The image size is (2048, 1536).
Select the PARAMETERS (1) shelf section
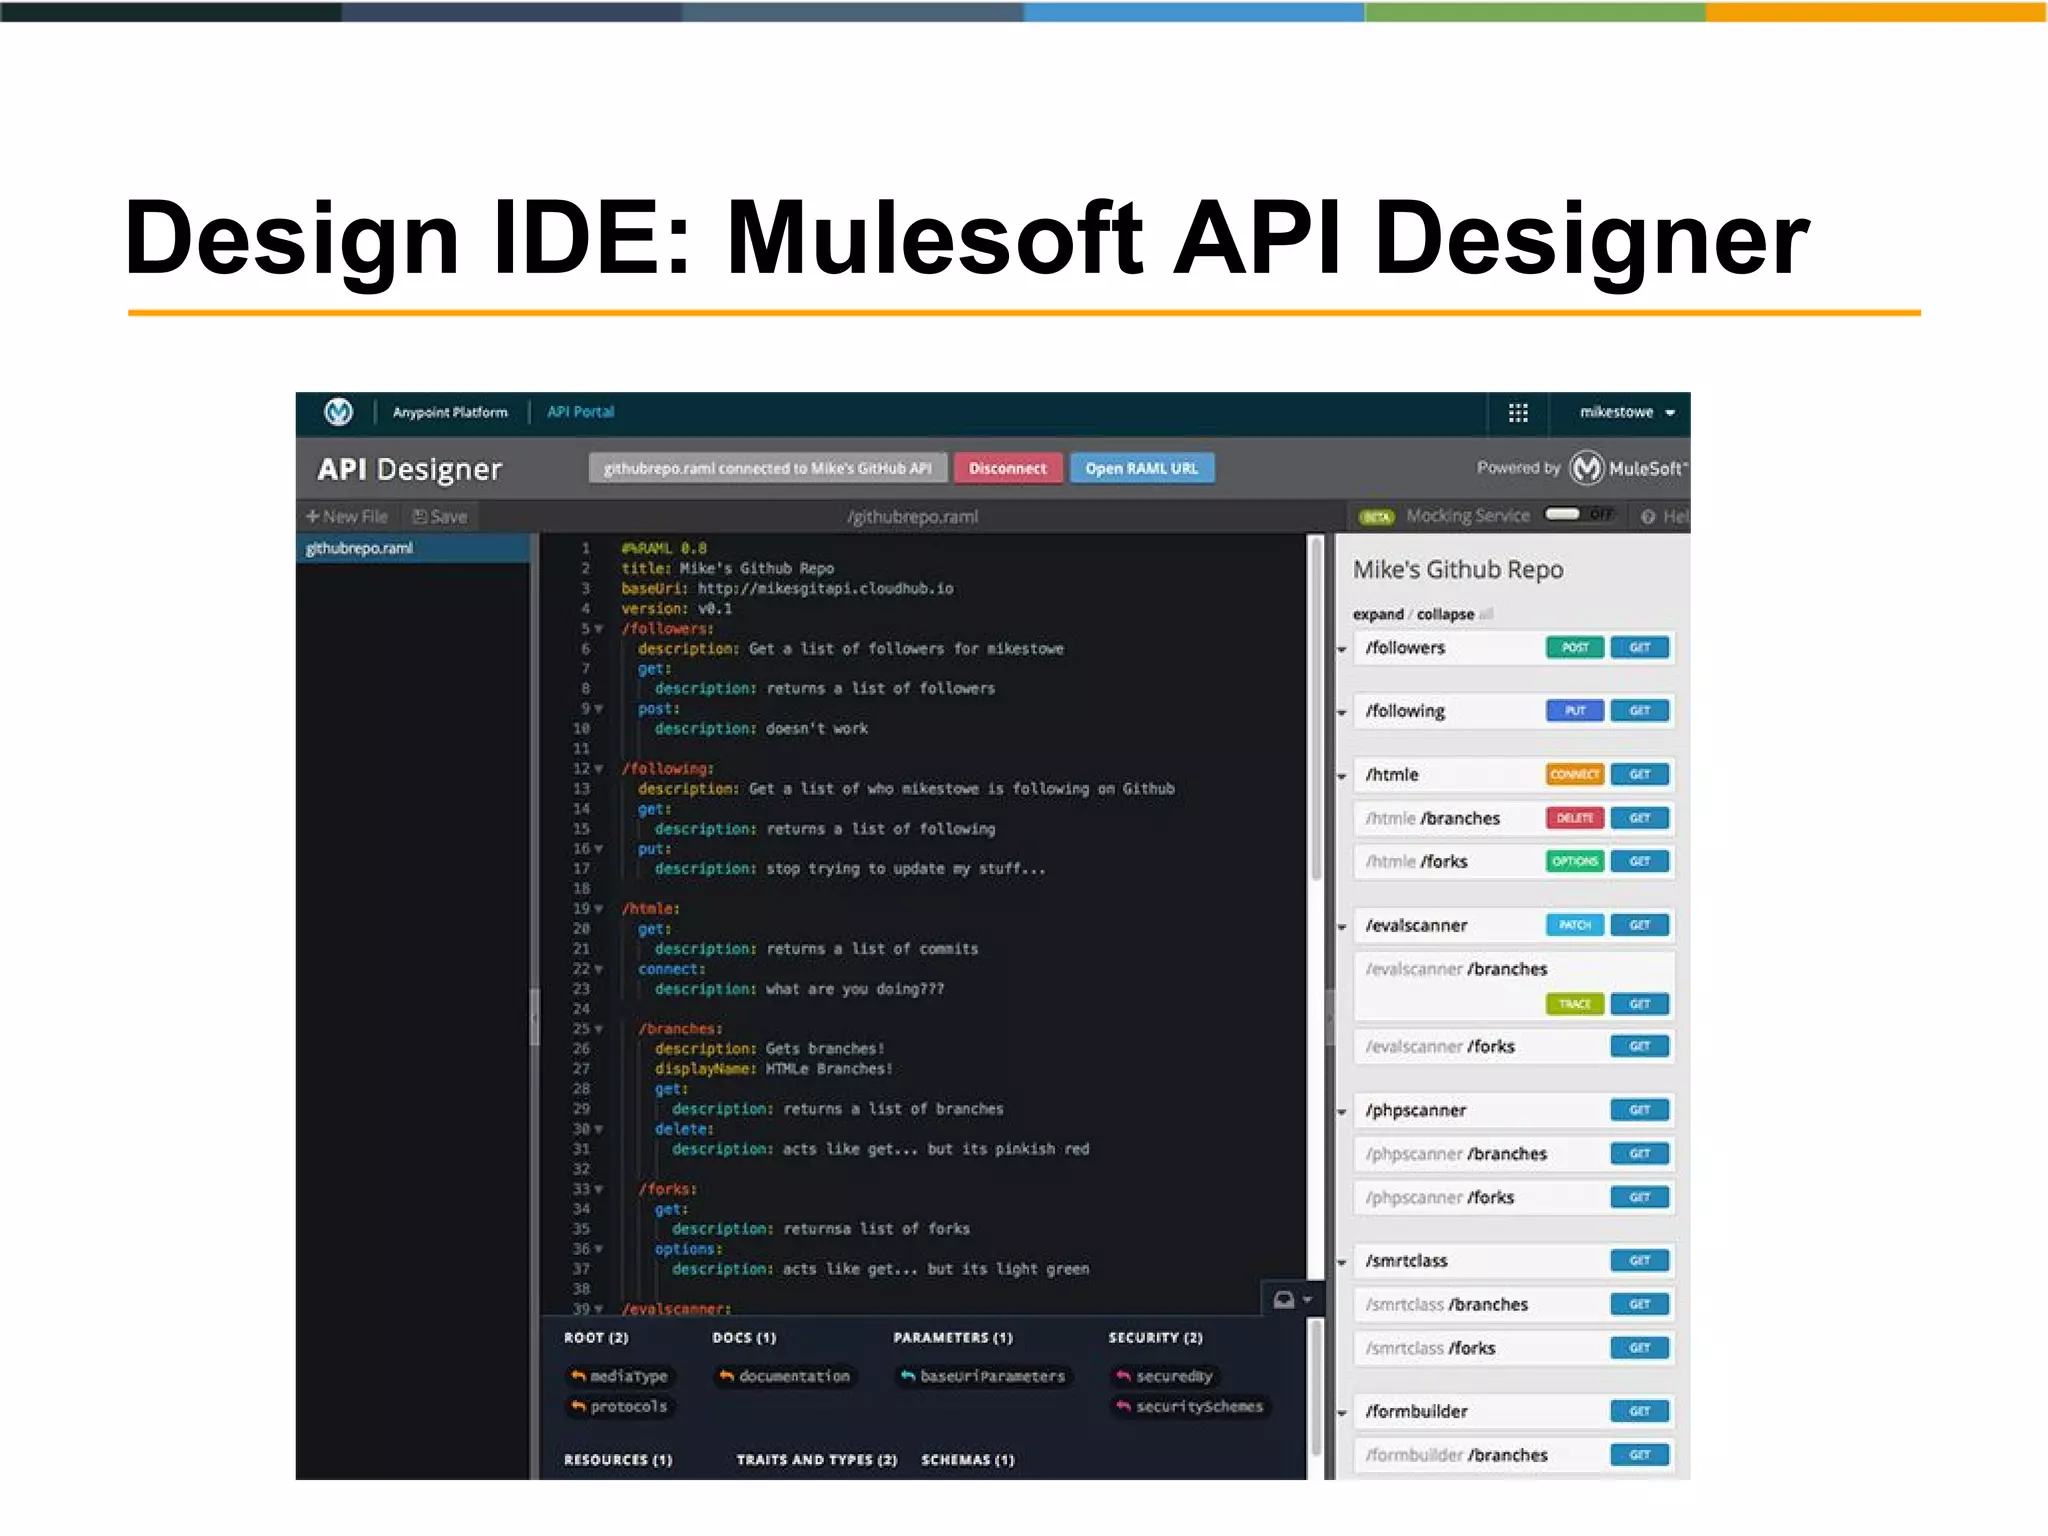[x=953, y=1337]
